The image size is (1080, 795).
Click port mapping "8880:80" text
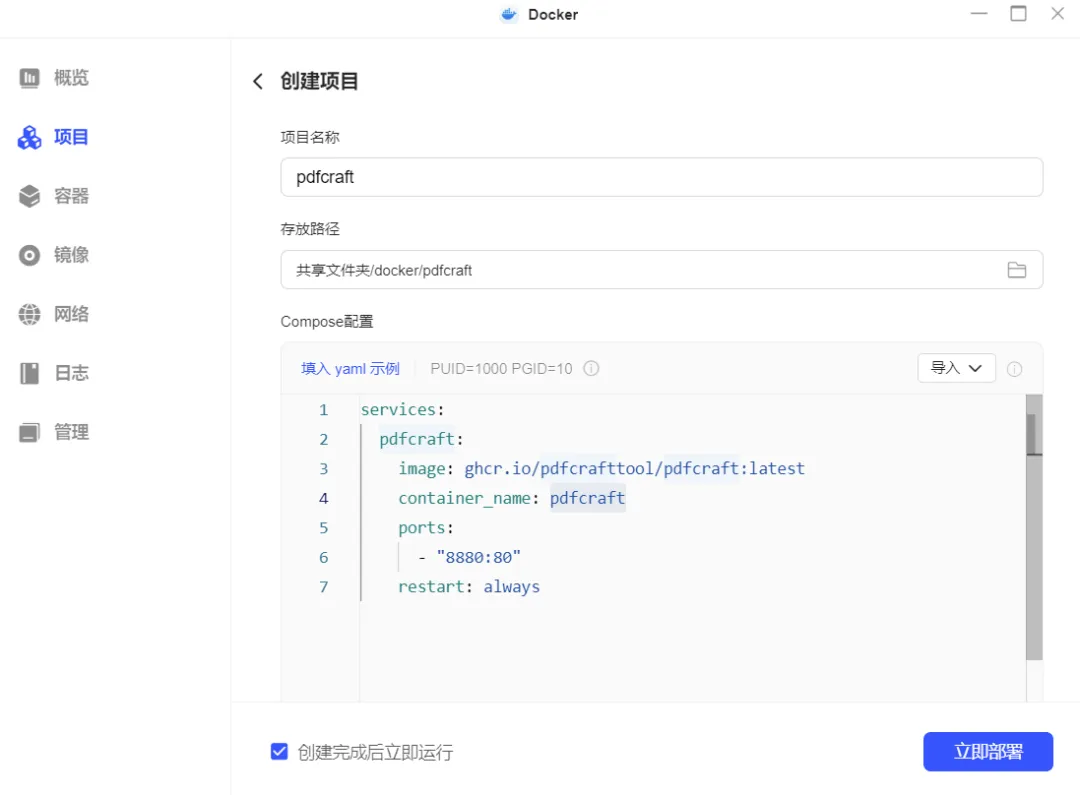[479, 557]
